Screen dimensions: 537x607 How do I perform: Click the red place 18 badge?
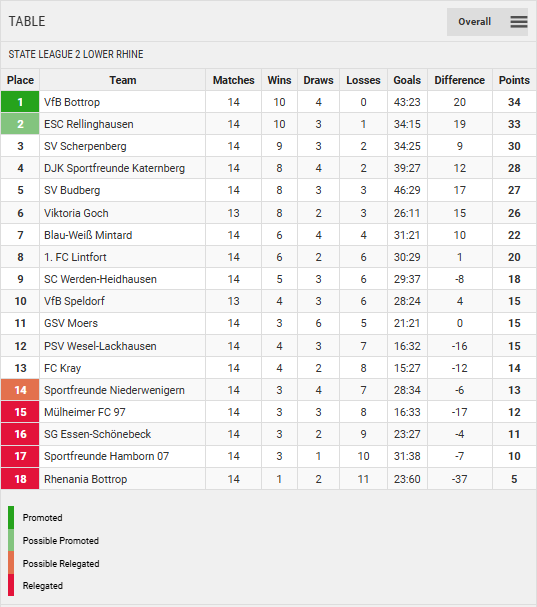pyautogui.click(x=20, y=479)
